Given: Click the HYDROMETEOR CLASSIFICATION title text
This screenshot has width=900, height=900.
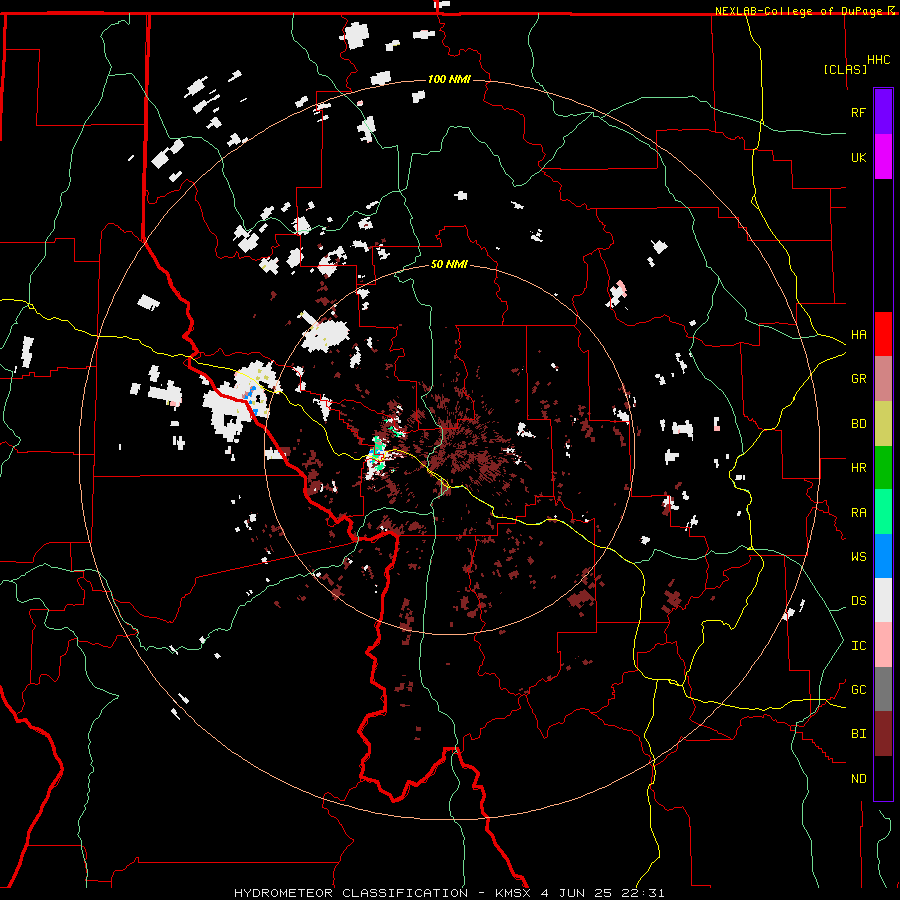Looking at the screenshot, I should [351, 893].
